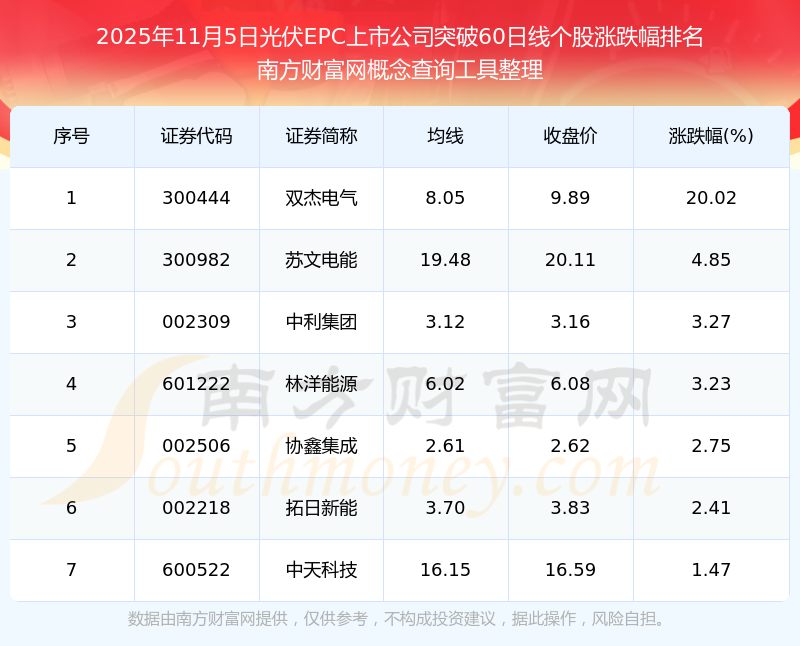Screen dimensions: 800x646
Task: Click moving average value 19.48
Action: click(445, 260)
